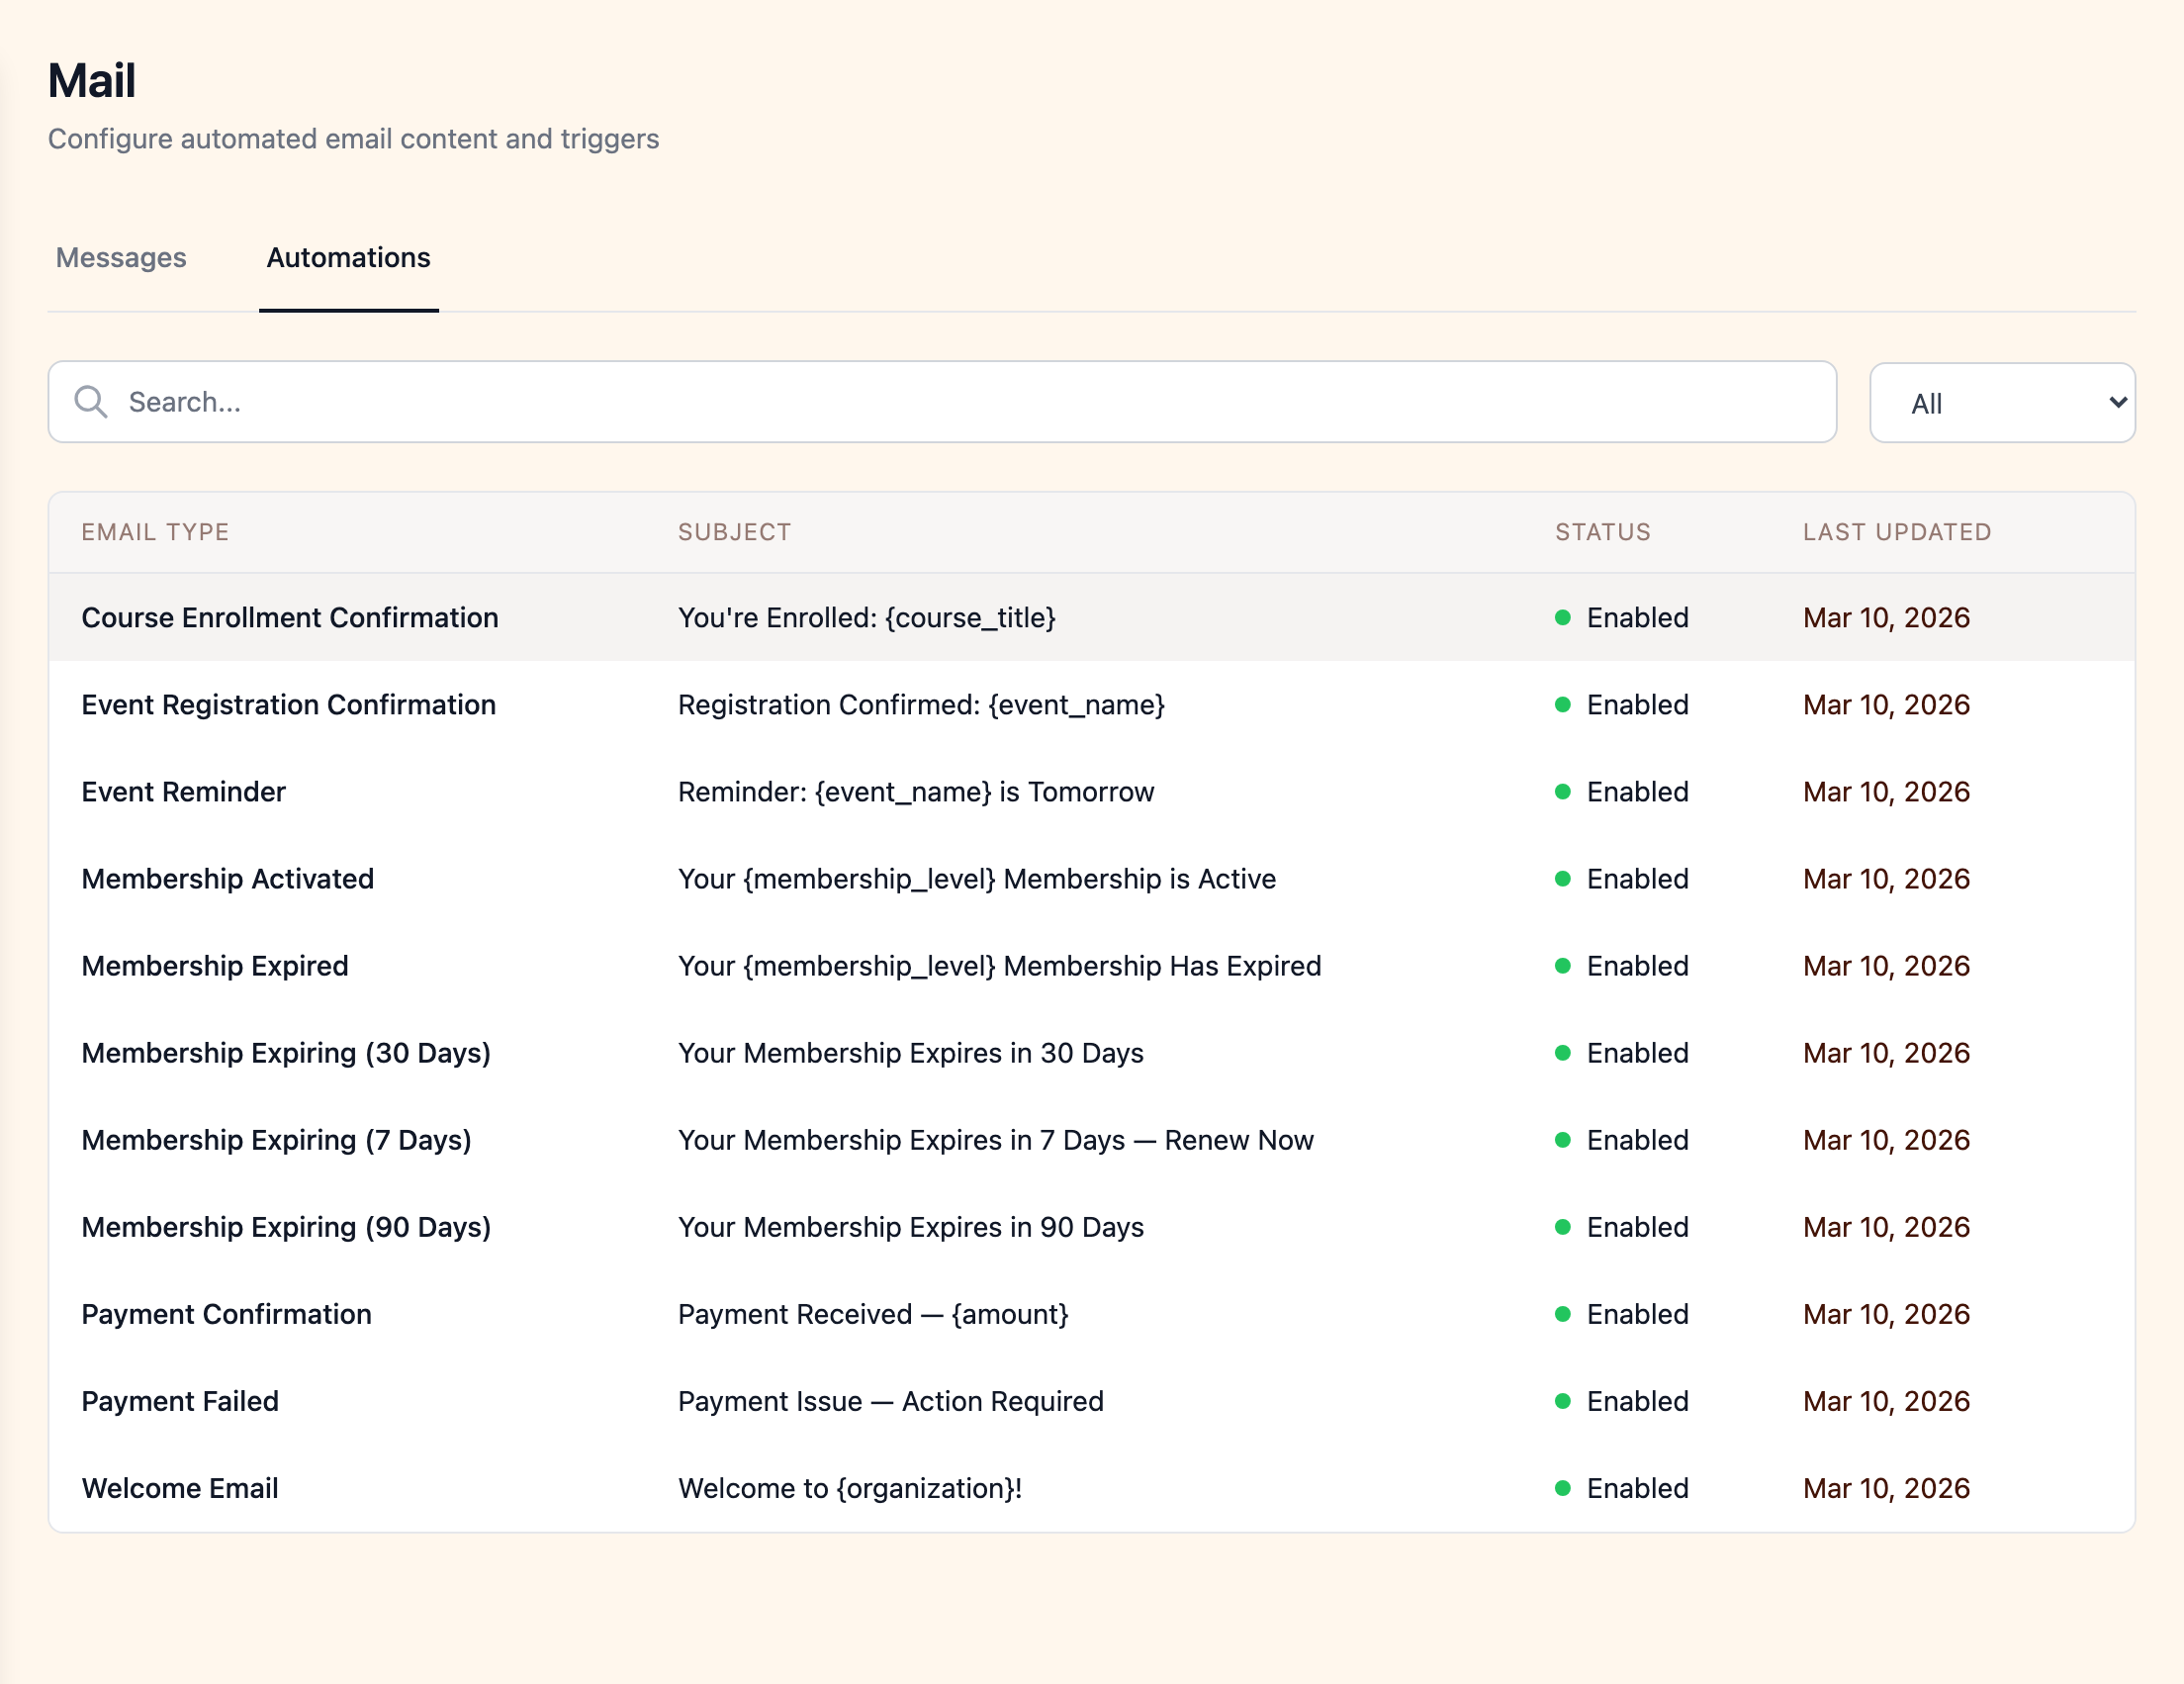Click the search magnifier icon
Image resolution: width=2184 pixels, height=1684 pixels.
[x=91, y=401]
